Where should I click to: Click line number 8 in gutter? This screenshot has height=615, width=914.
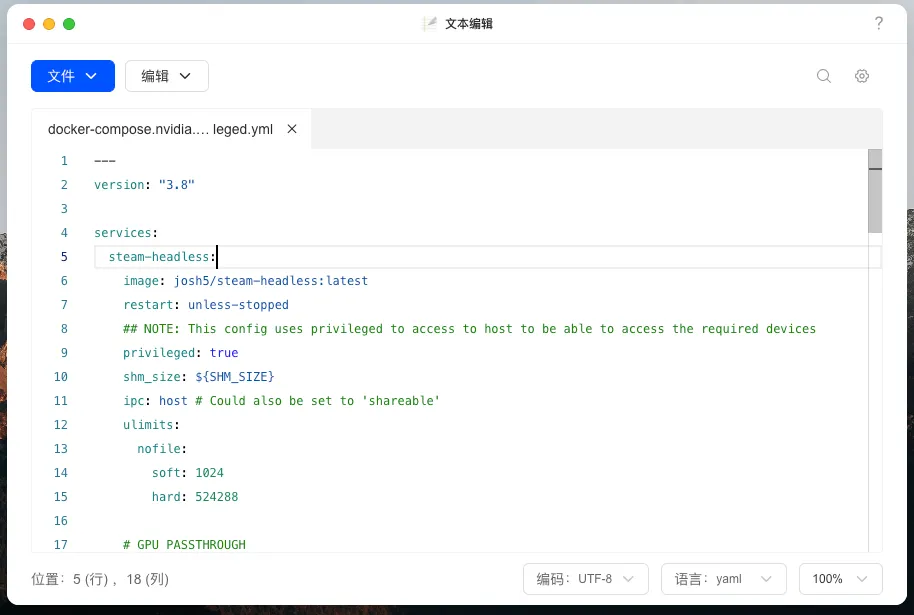click(x=64, y=329)
